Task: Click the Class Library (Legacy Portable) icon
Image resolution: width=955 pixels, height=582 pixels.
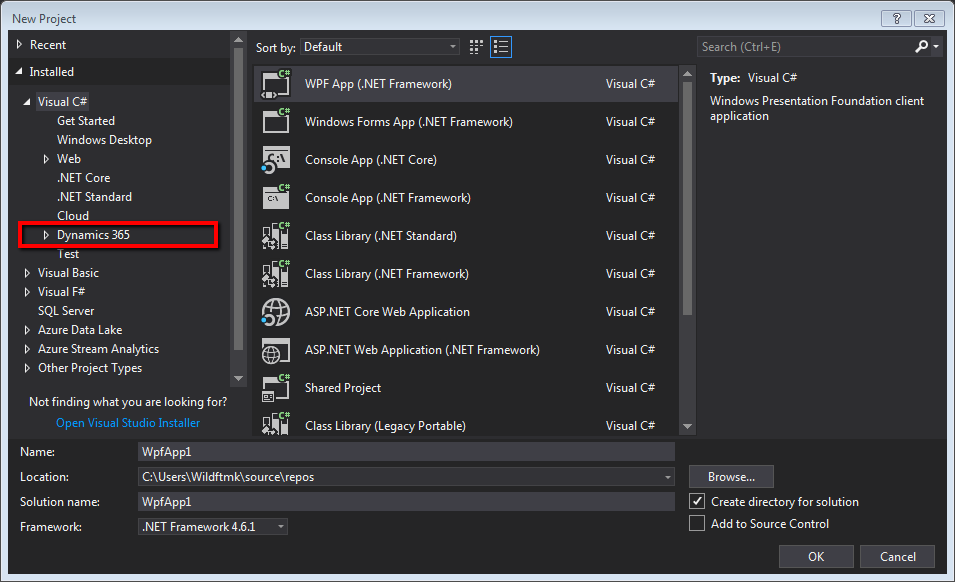Action: click(276, 424)
